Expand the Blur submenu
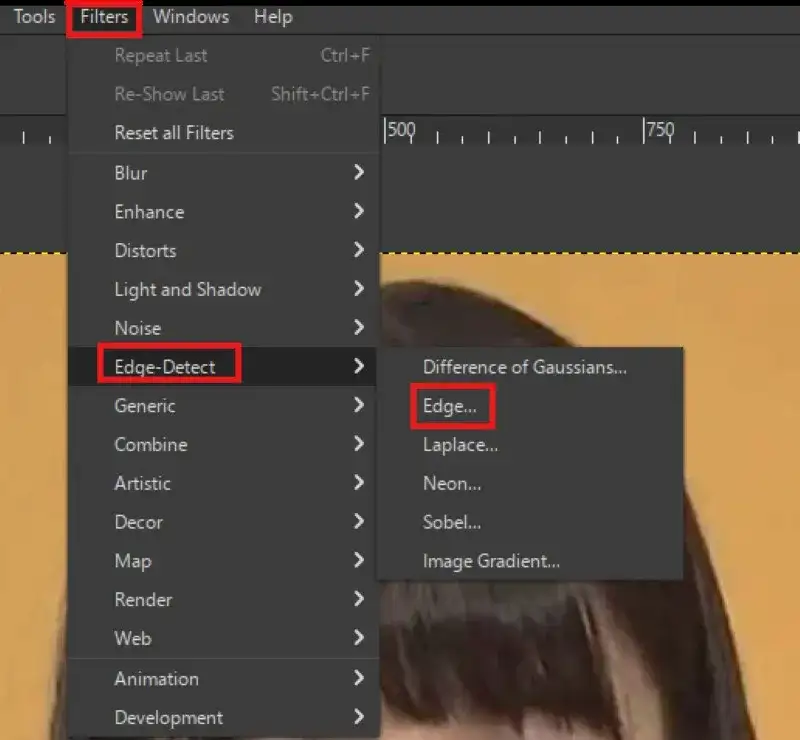 [132, 173]
